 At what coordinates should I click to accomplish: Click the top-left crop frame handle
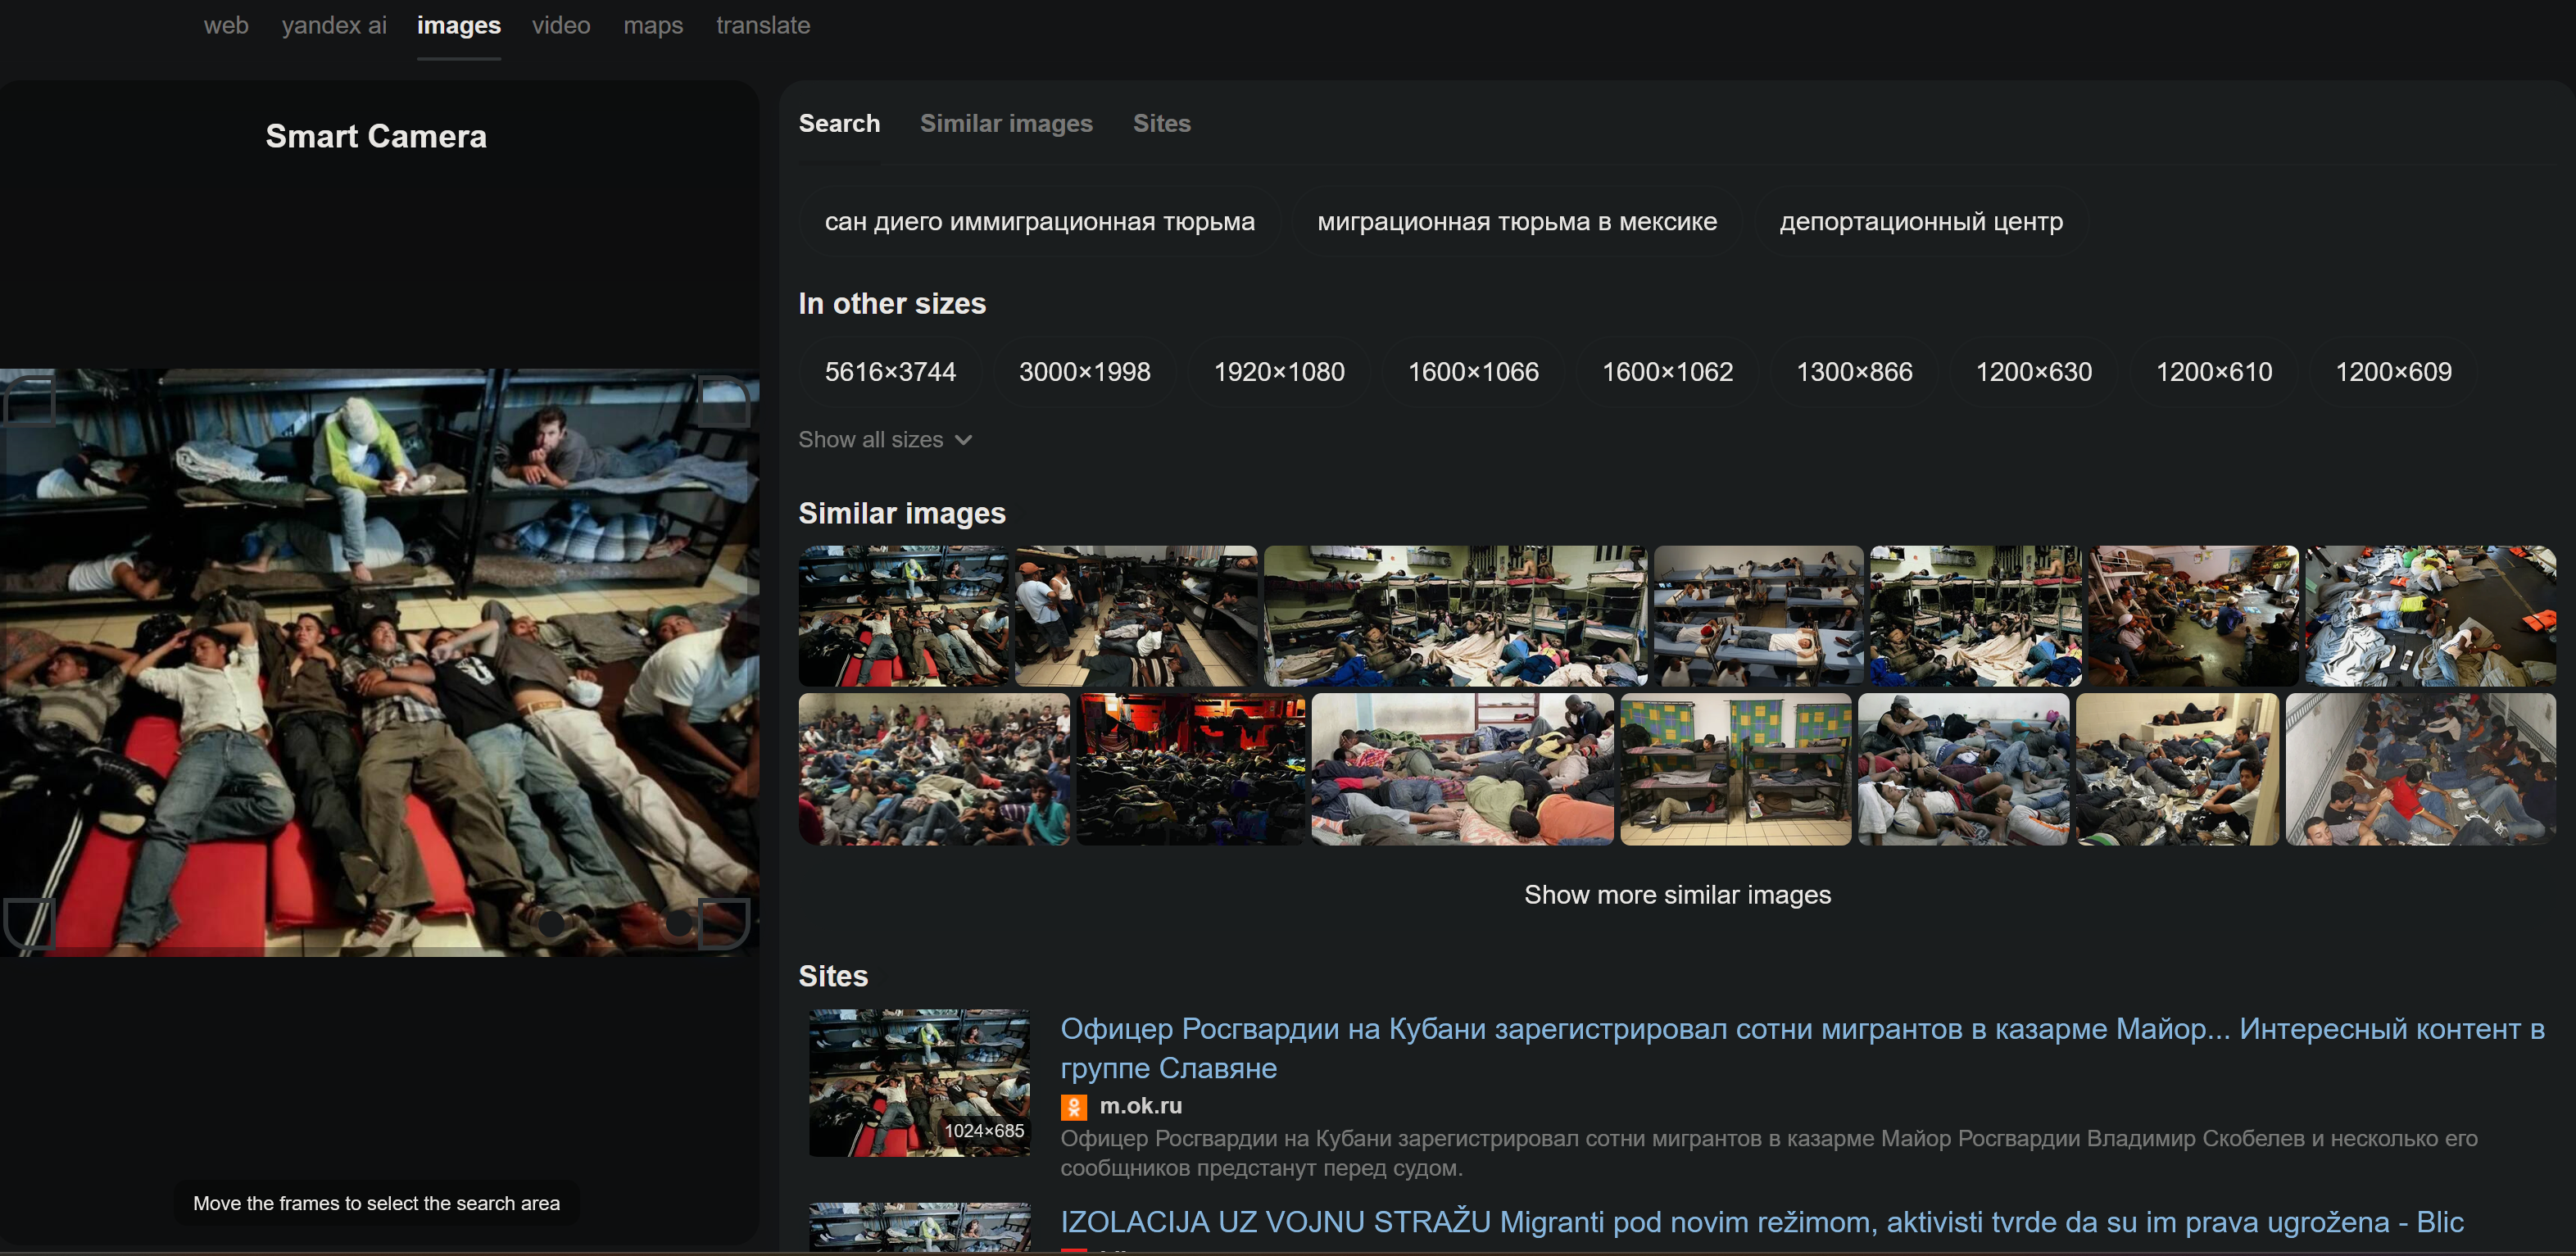click(x=28, y=400)
